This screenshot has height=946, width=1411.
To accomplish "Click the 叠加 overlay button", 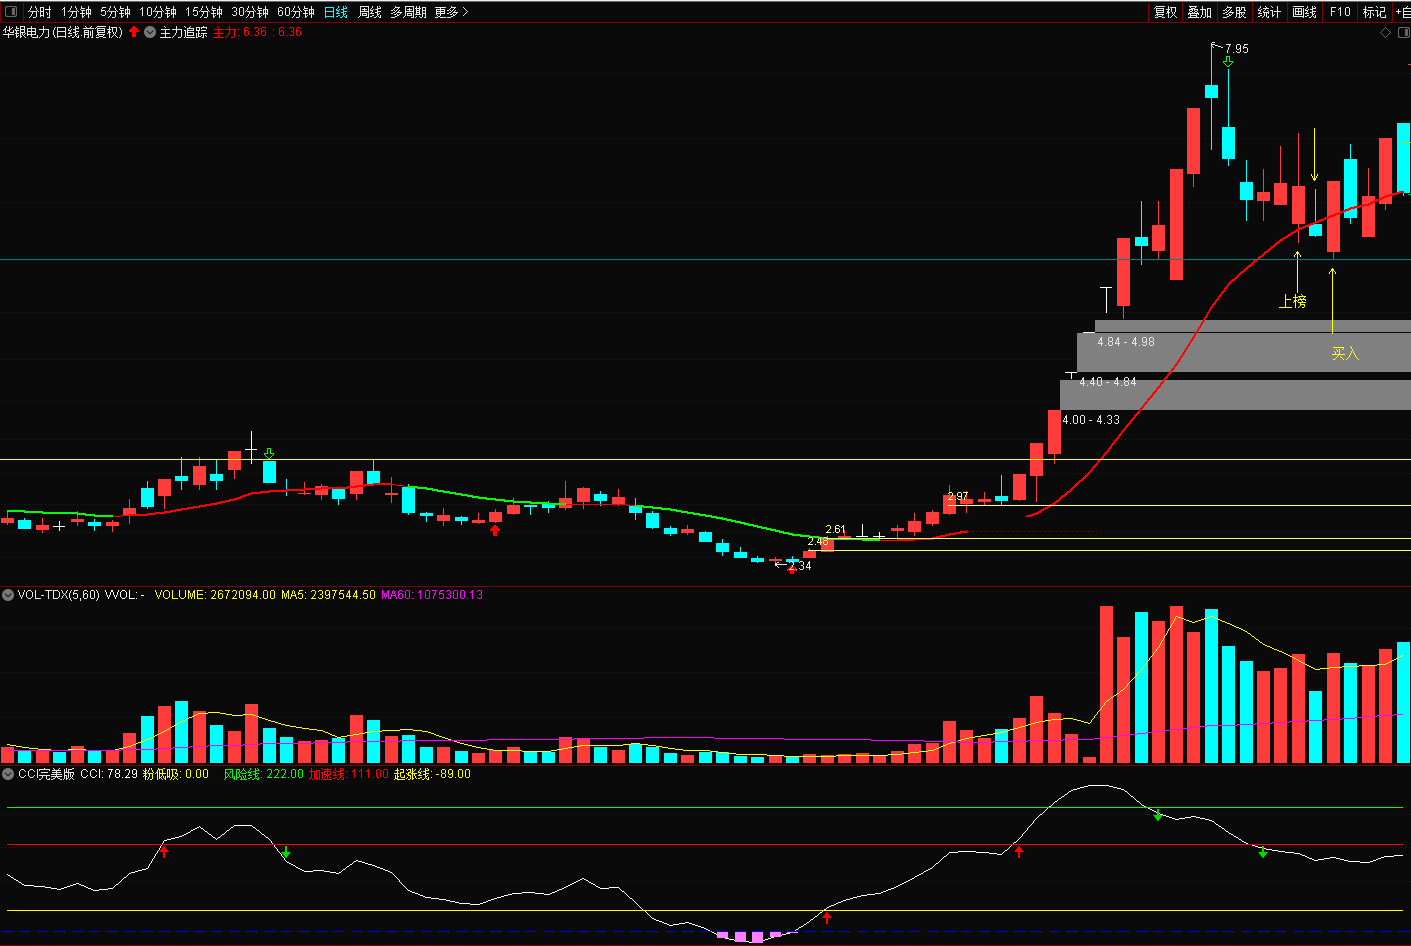I will coord(1199,12).
